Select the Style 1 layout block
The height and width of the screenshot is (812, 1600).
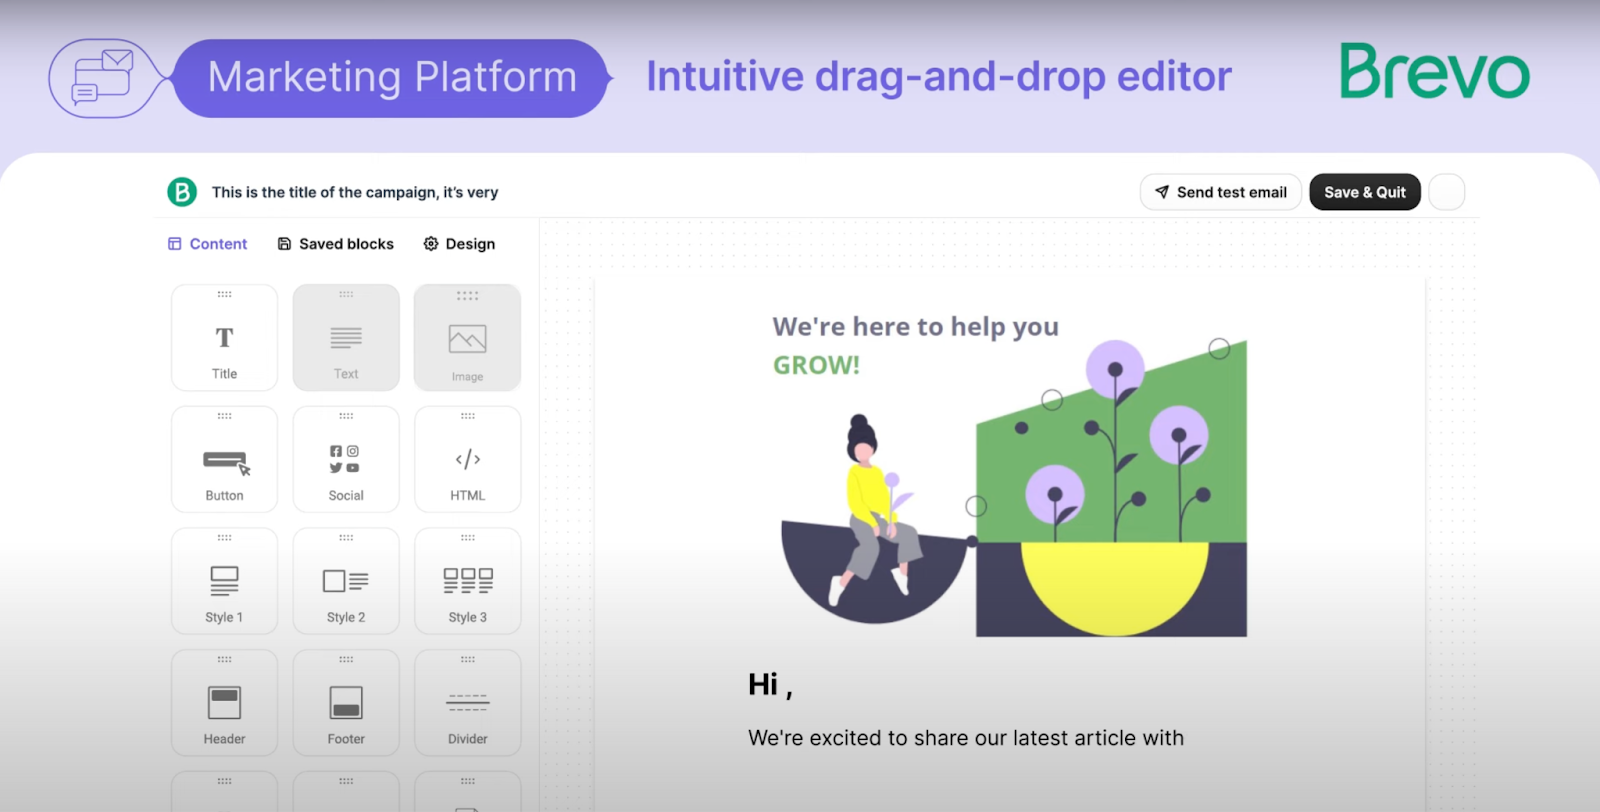click(x=224, y=582)
